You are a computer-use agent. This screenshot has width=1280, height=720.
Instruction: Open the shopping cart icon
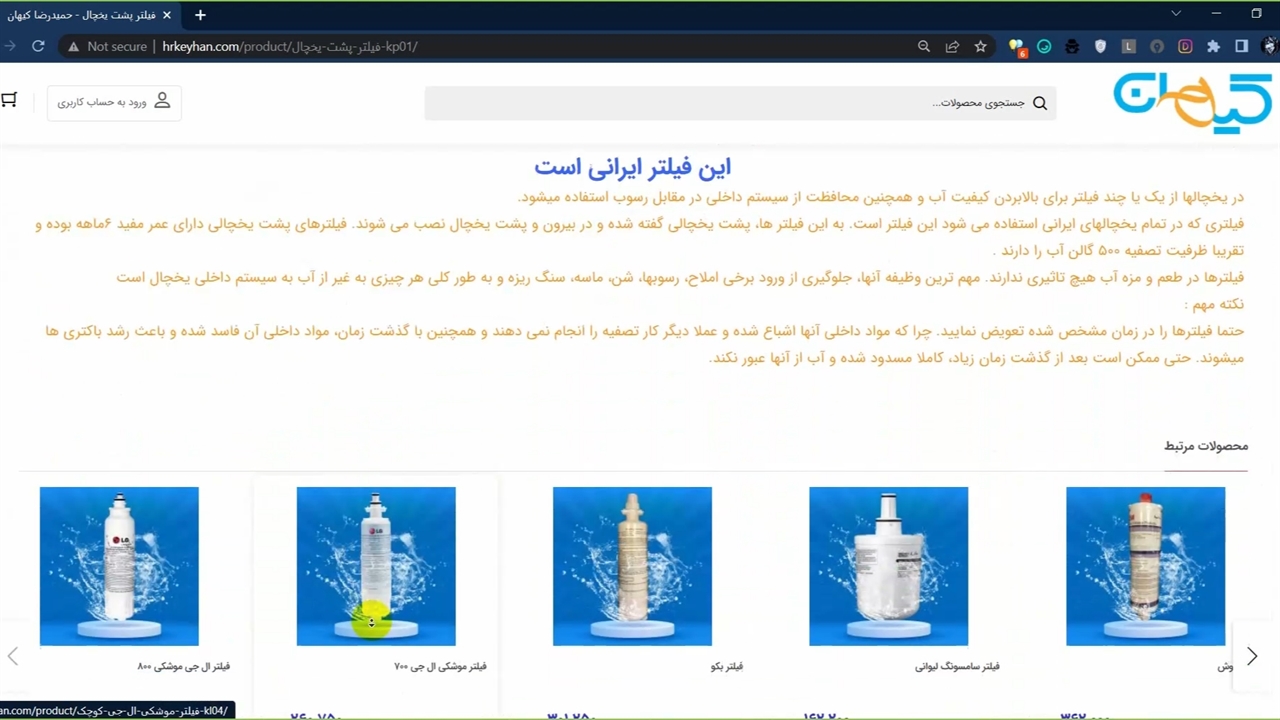click(x=9, y=100)
